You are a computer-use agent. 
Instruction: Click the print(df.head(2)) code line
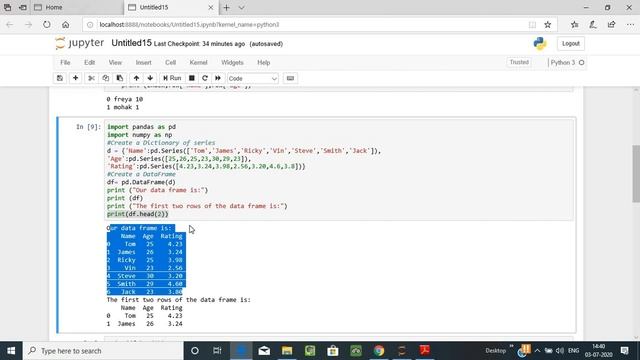[x=138, y=214]
